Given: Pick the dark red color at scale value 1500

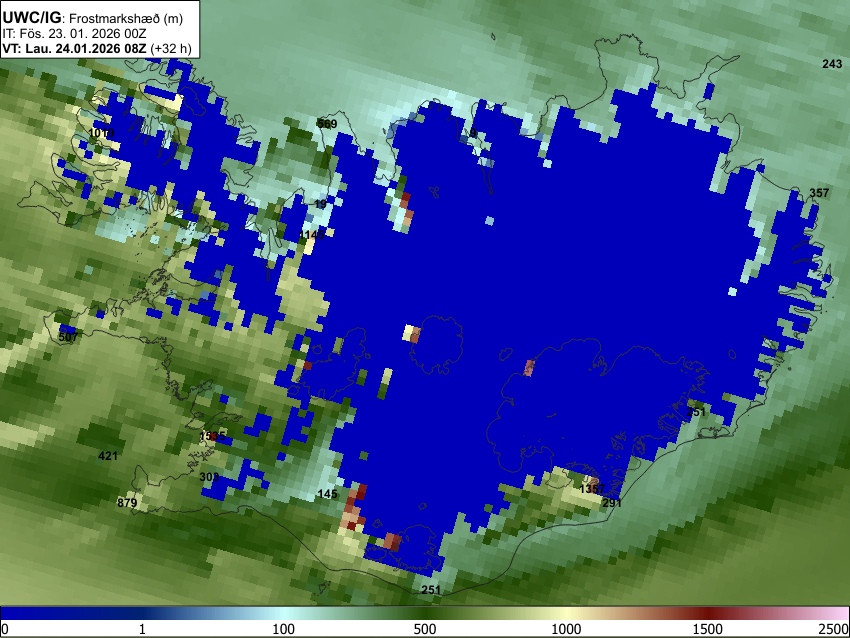Looking at the screenshot, I should click(708, 613).
